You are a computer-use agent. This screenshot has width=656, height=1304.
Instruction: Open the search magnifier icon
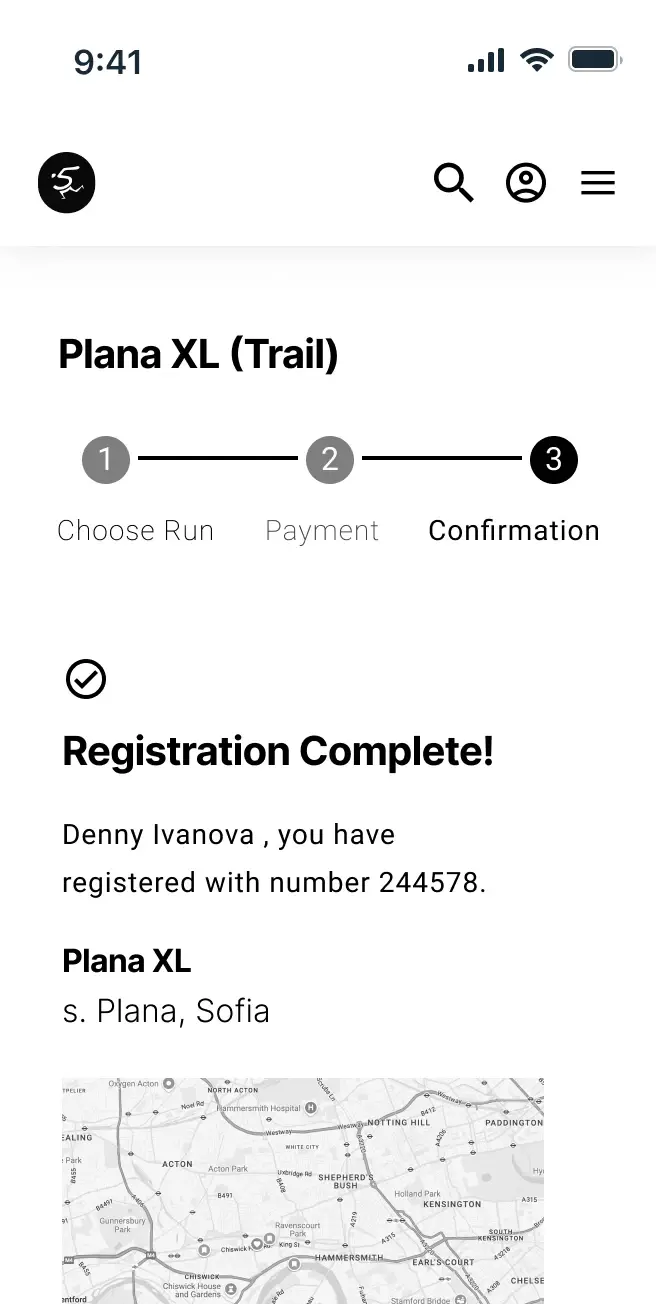coord(453,183)
